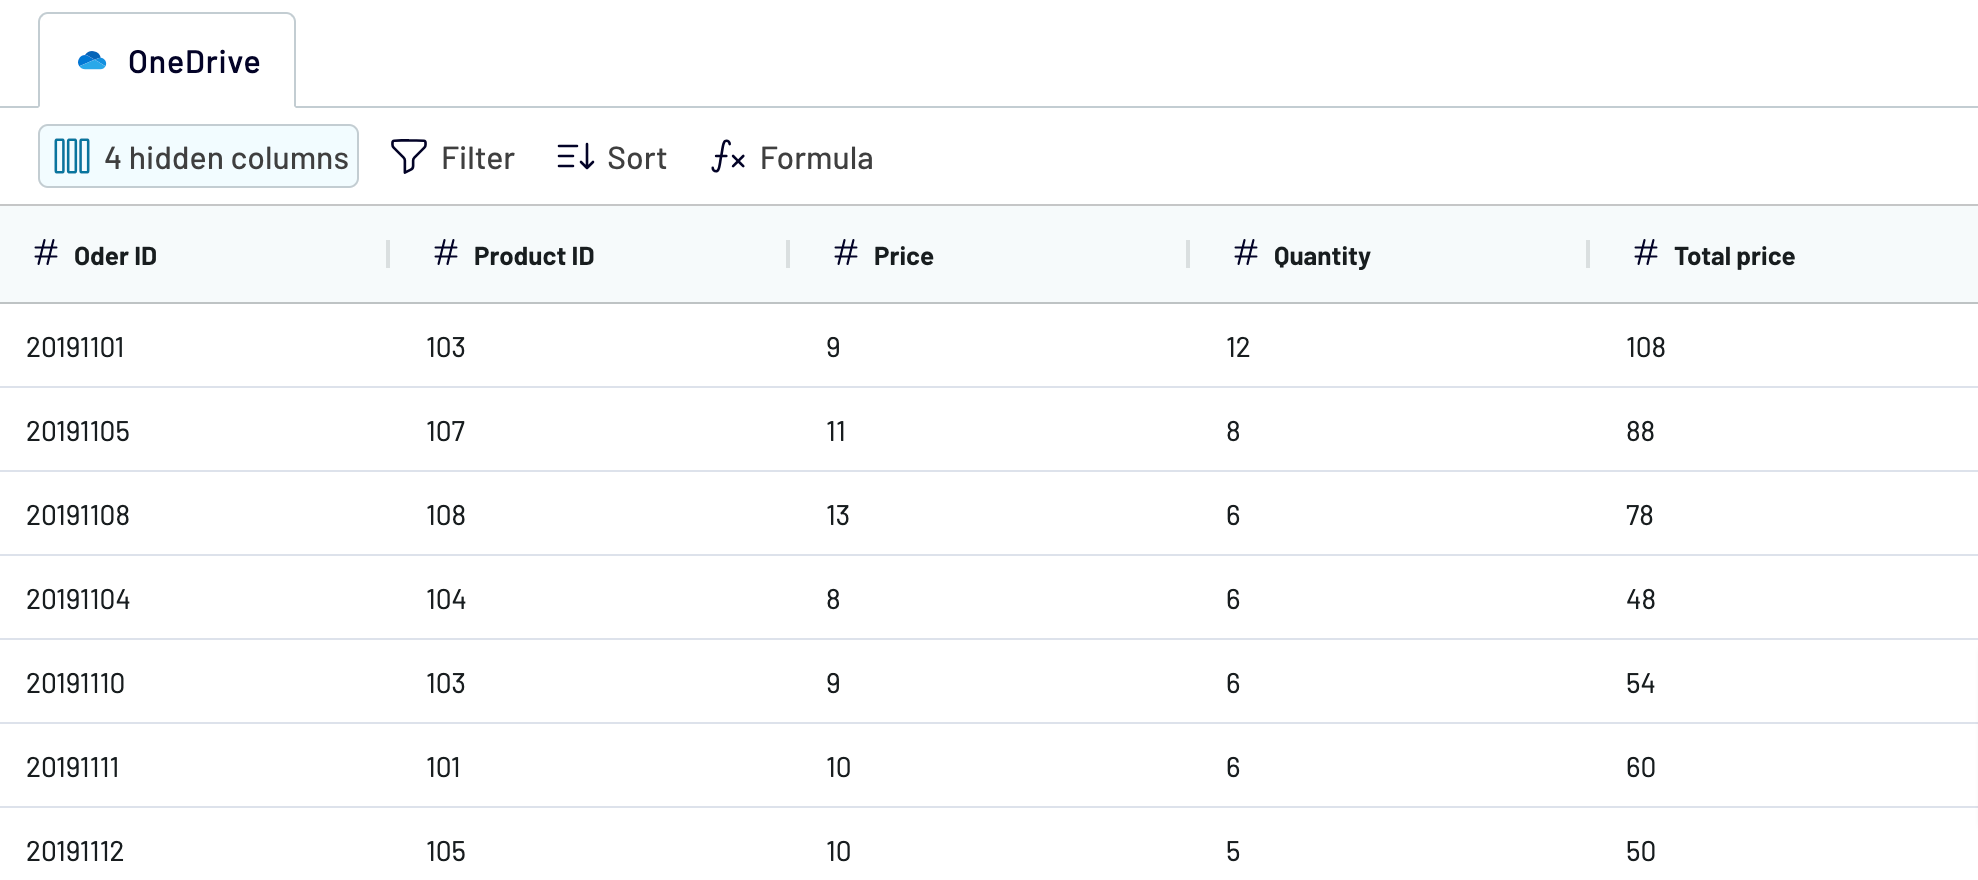Click the Filter funnel icon

(x=408, y=157)
